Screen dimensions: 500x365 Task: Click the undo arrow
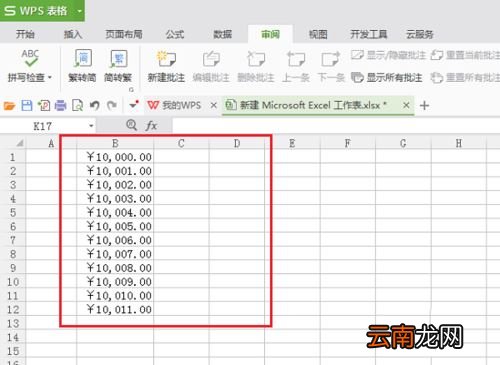95,106
